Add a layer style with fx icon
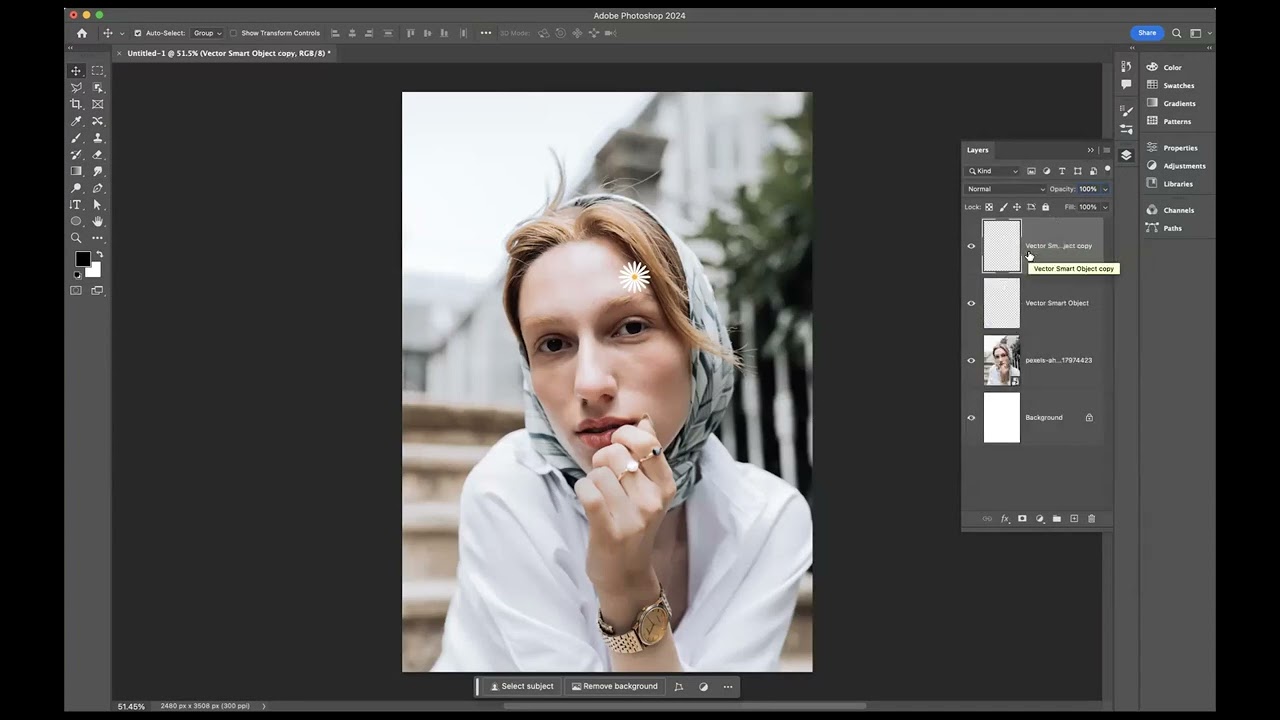 pos(1005,519)
